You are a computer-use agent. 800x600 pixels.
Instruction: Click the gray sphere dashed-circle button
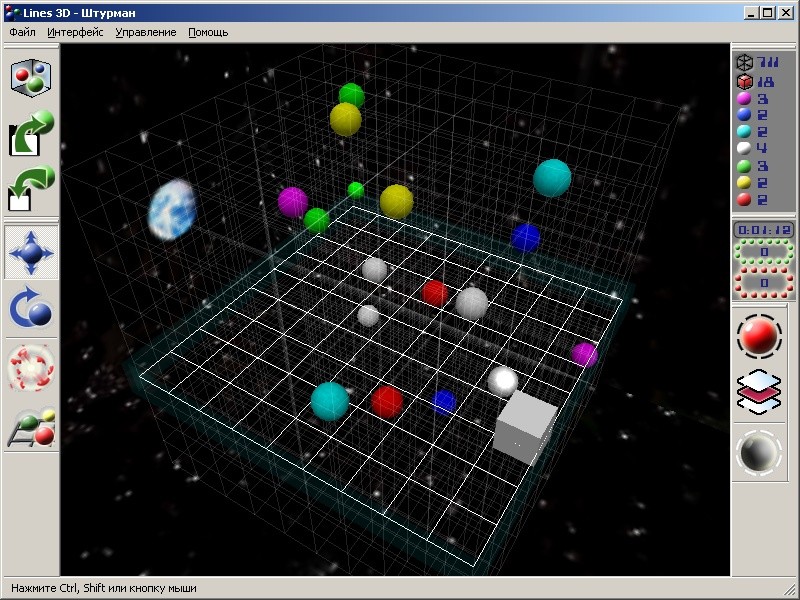coord(759,453)
